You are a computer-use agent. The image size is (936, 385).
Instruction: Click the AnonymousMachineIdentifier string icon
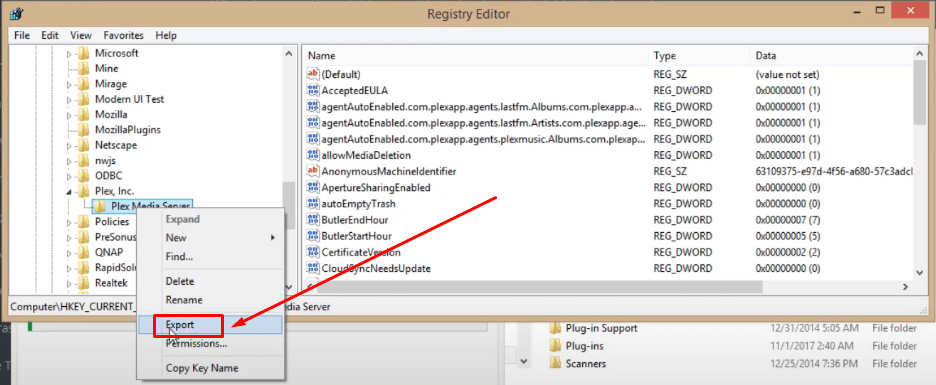pyautogui.click(x=313, y=171)
